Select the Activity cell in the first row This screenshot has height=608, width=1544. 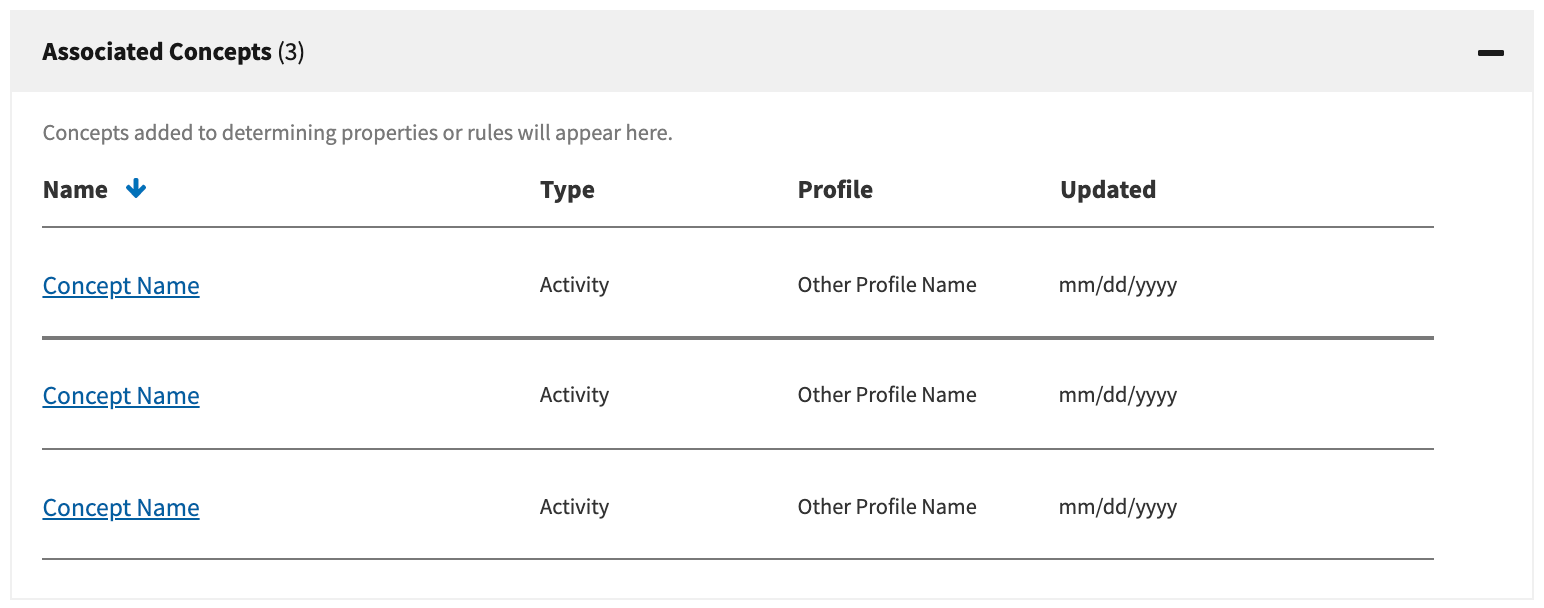tap(574, 285)
